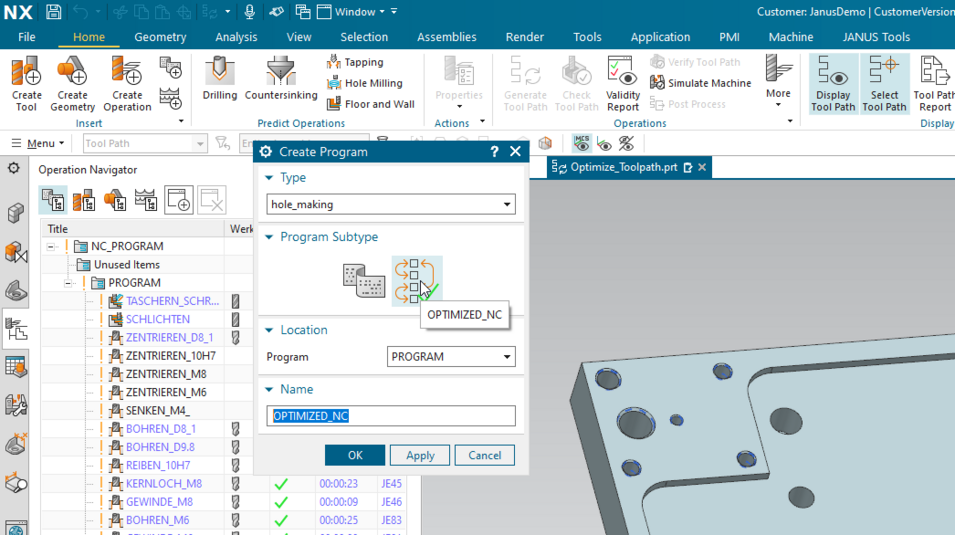Viewport: 955px width, 535px height.
Task: Open the Validity Report
Action: click(x=622, y=83)
